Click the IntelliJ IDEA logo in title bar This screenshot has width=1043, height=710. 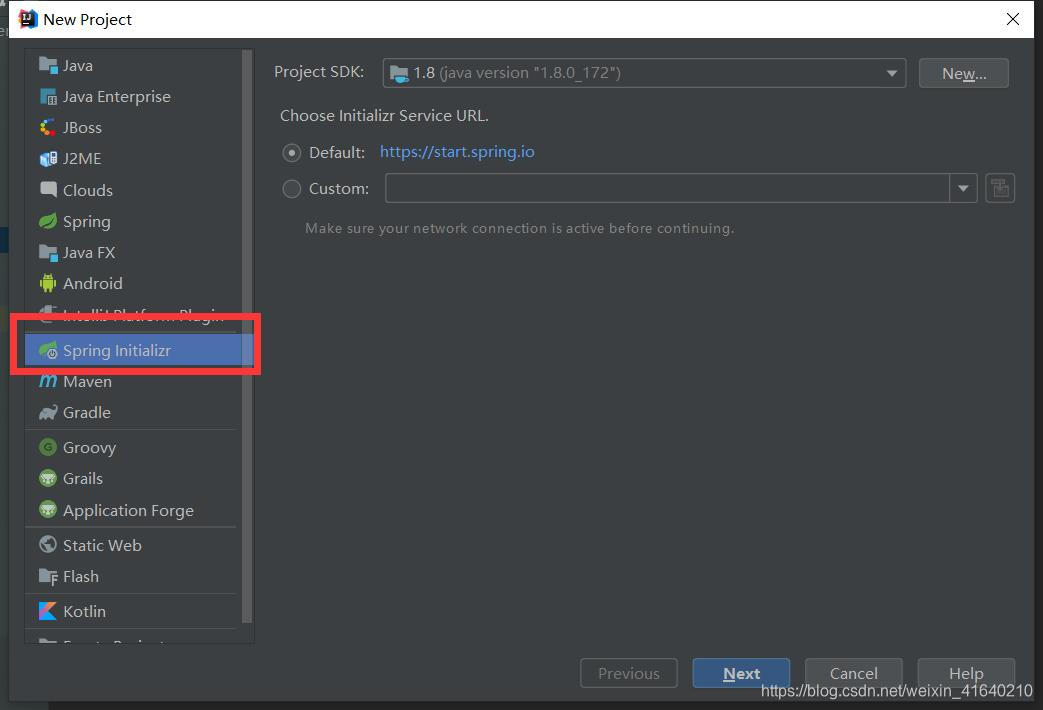pyautogui.click(x=28, y=19)
